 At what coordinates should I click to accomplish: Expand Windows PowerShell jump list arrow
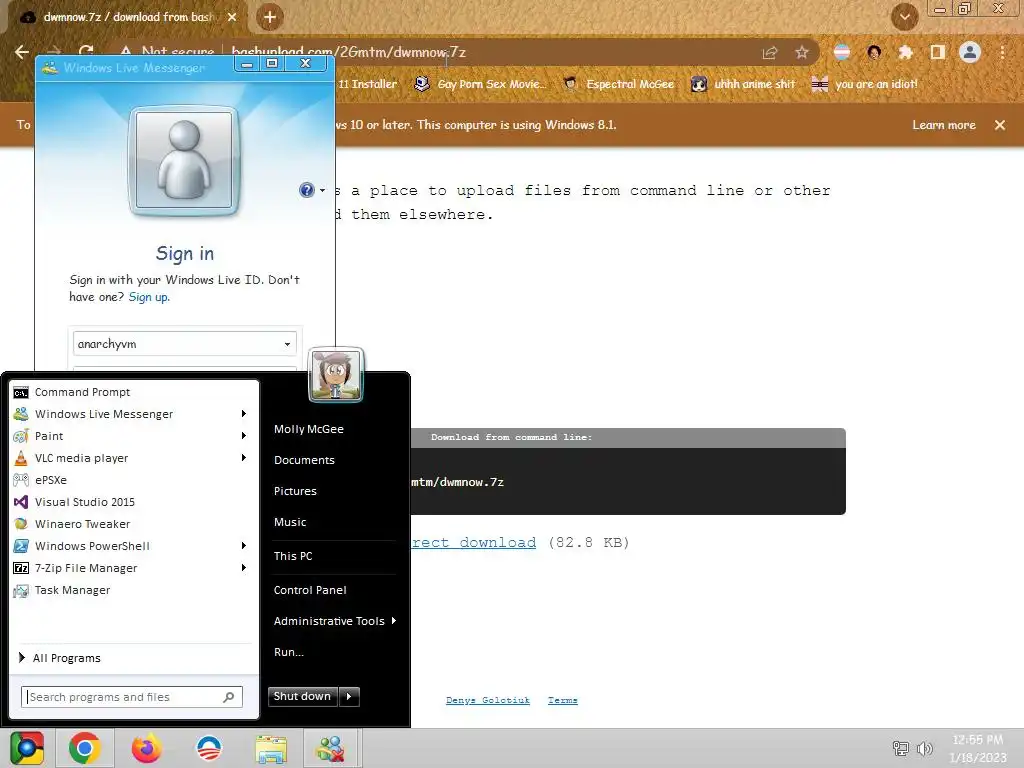(x=244, y=545)
